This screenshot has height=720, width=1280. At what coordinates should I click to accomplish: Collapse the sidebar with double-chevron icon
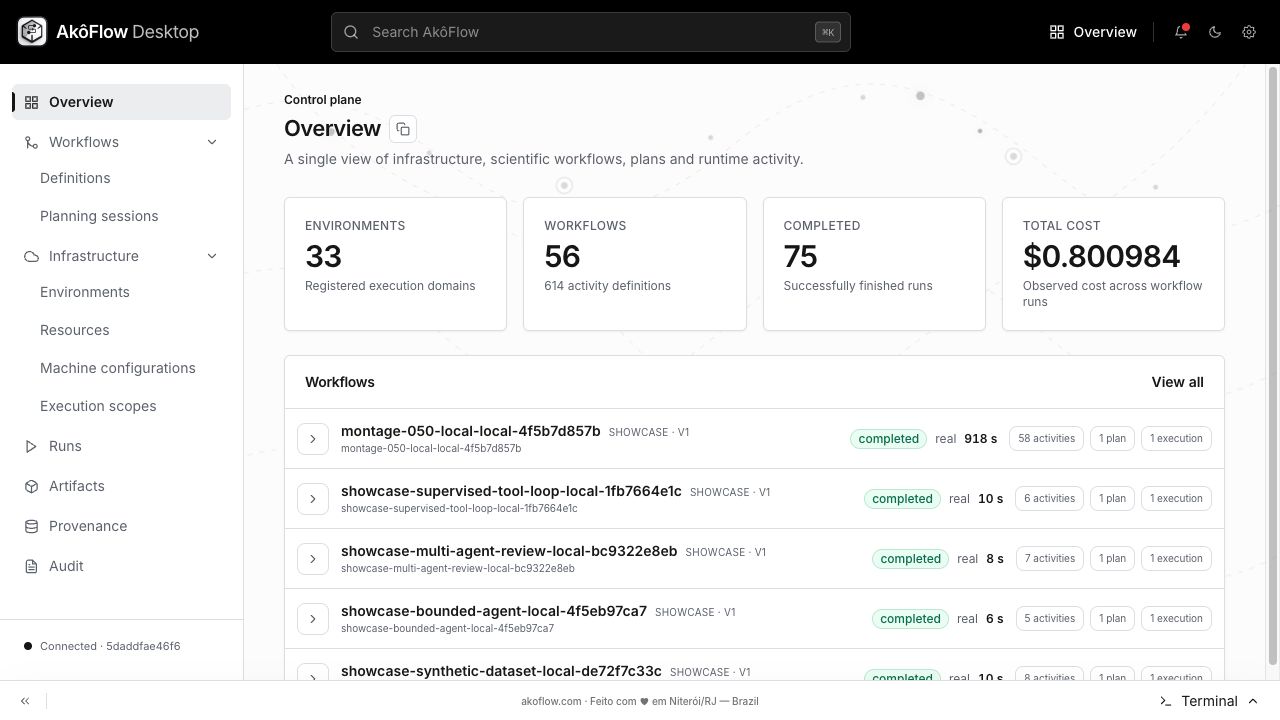[25, 701]
